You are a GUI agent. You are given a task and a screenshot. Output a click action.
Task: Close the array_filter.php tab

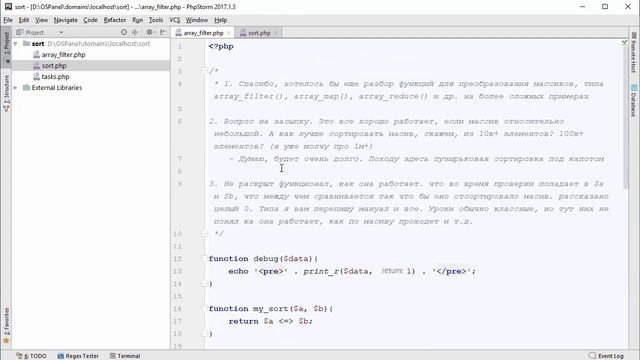click(229, 33)
